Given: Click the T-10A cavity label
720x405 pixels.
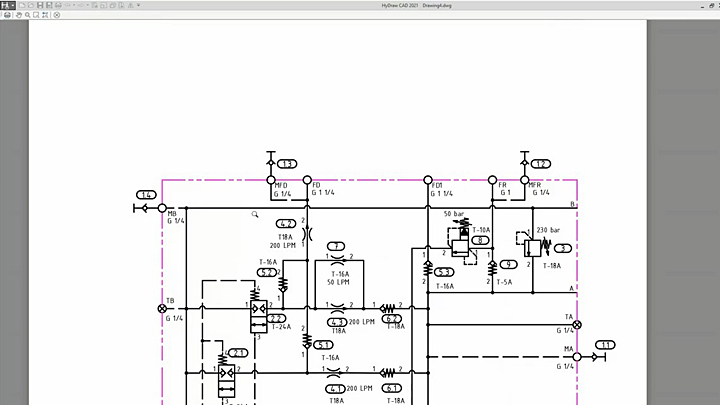Looking at the screenshot, I should pos(481,230).
